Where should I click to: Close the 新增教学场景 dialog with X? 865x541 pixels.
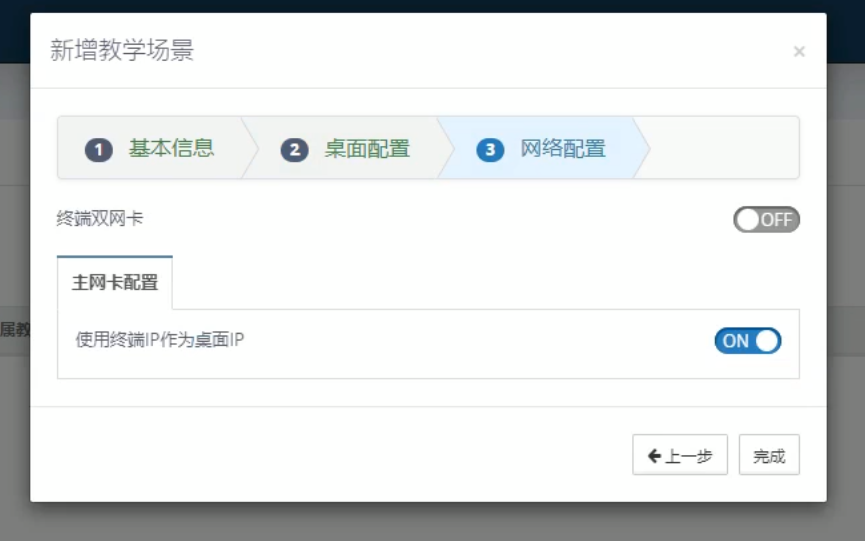pos(799,52)
